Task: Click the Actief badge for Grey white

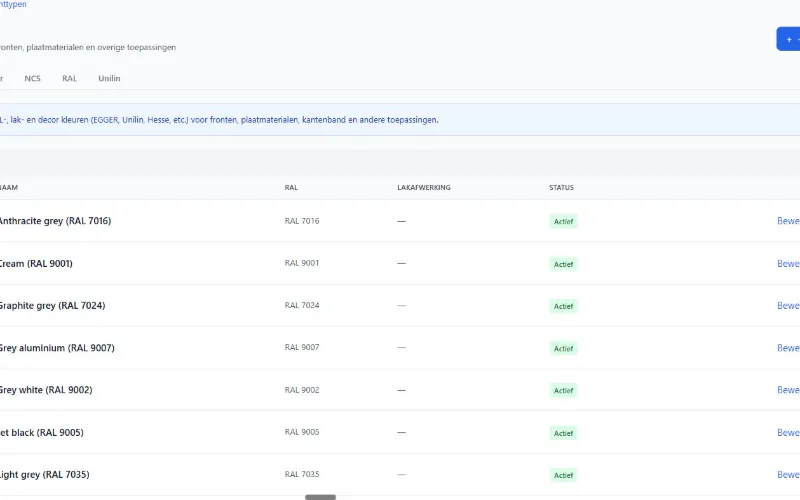Action: 563,390
